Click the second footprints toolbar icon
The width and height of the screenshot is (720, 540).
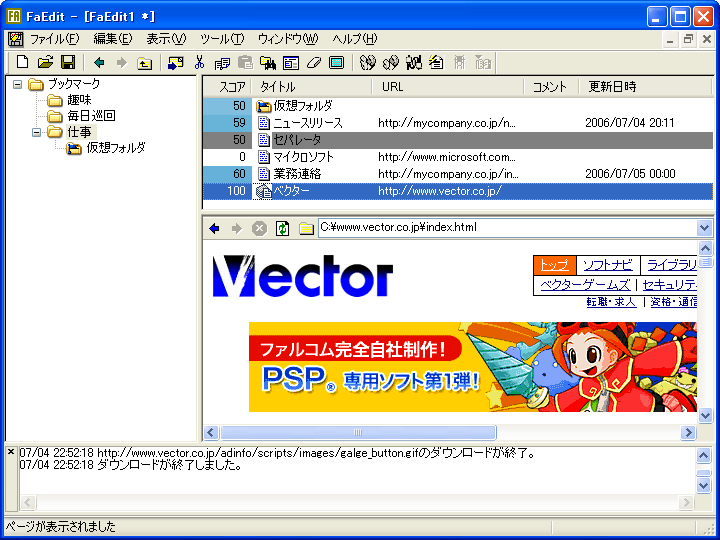pos(390,62)
